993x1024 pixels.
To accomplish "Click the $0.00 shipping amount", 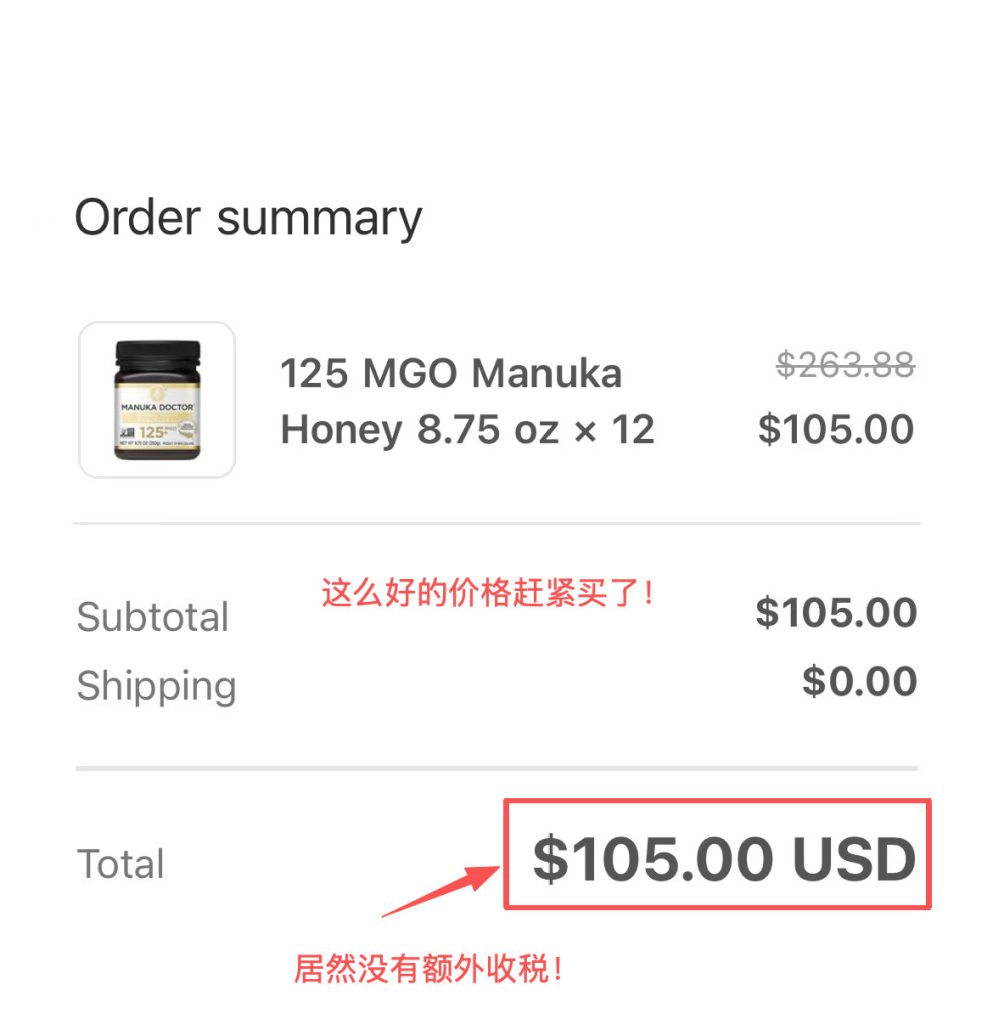I will [x=860, y=681].
